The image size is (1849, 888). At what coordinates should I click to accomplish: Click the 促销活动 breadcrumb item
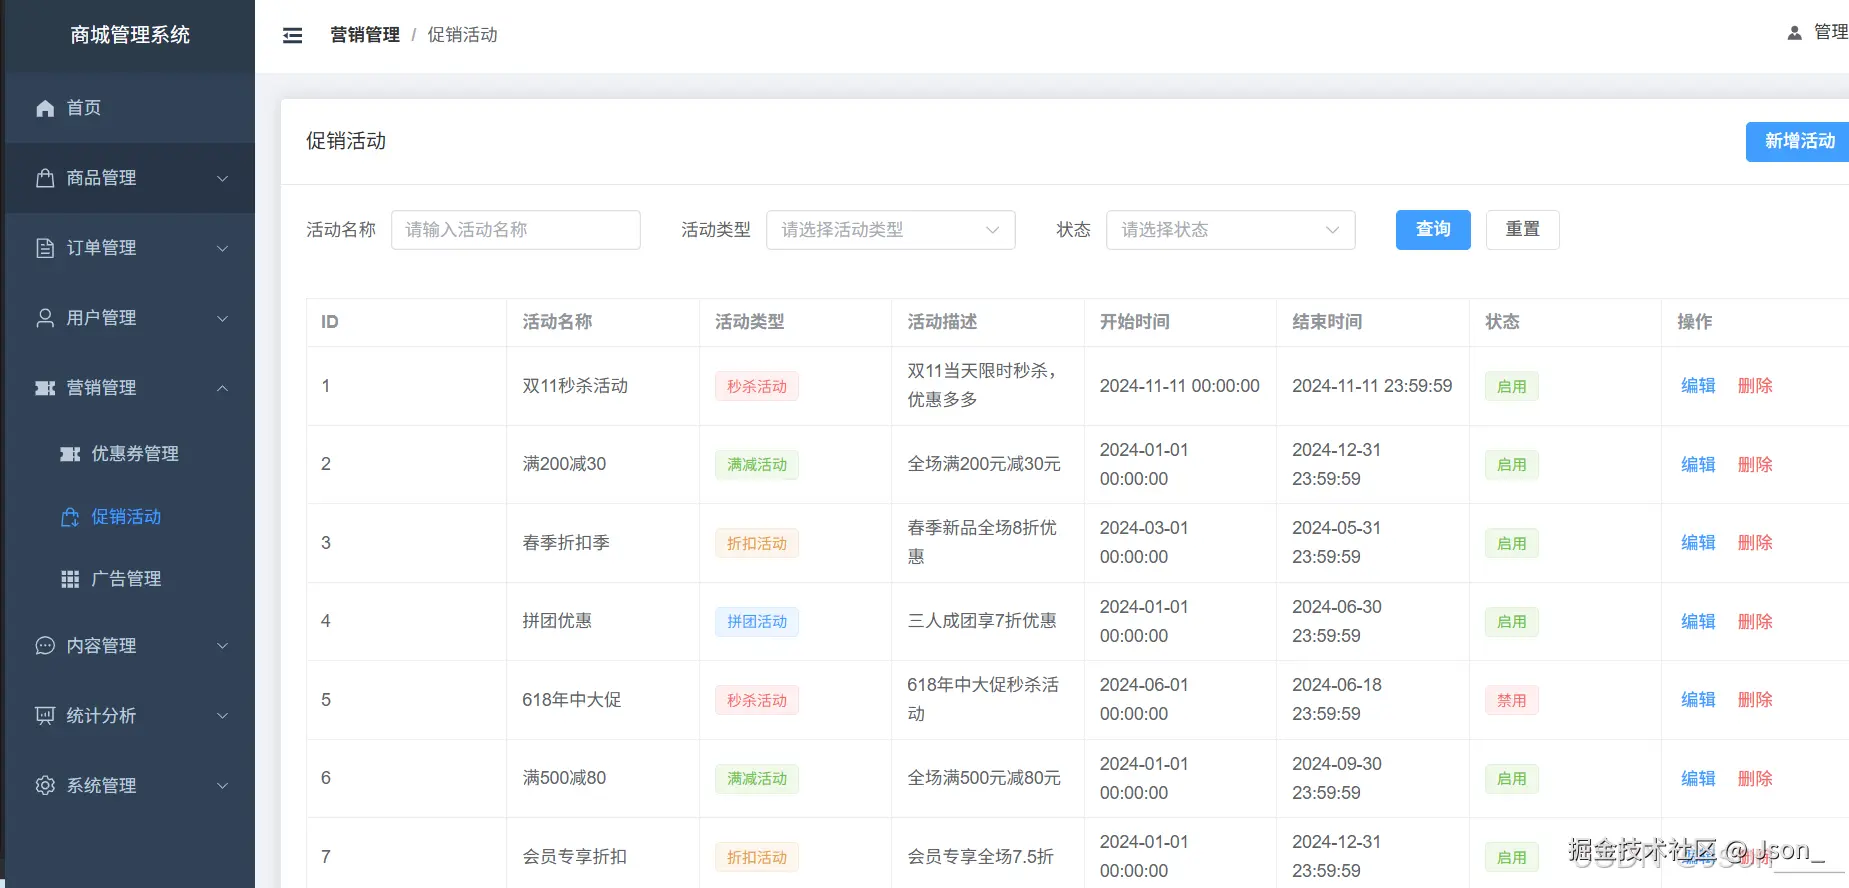(x=462, y=35)
